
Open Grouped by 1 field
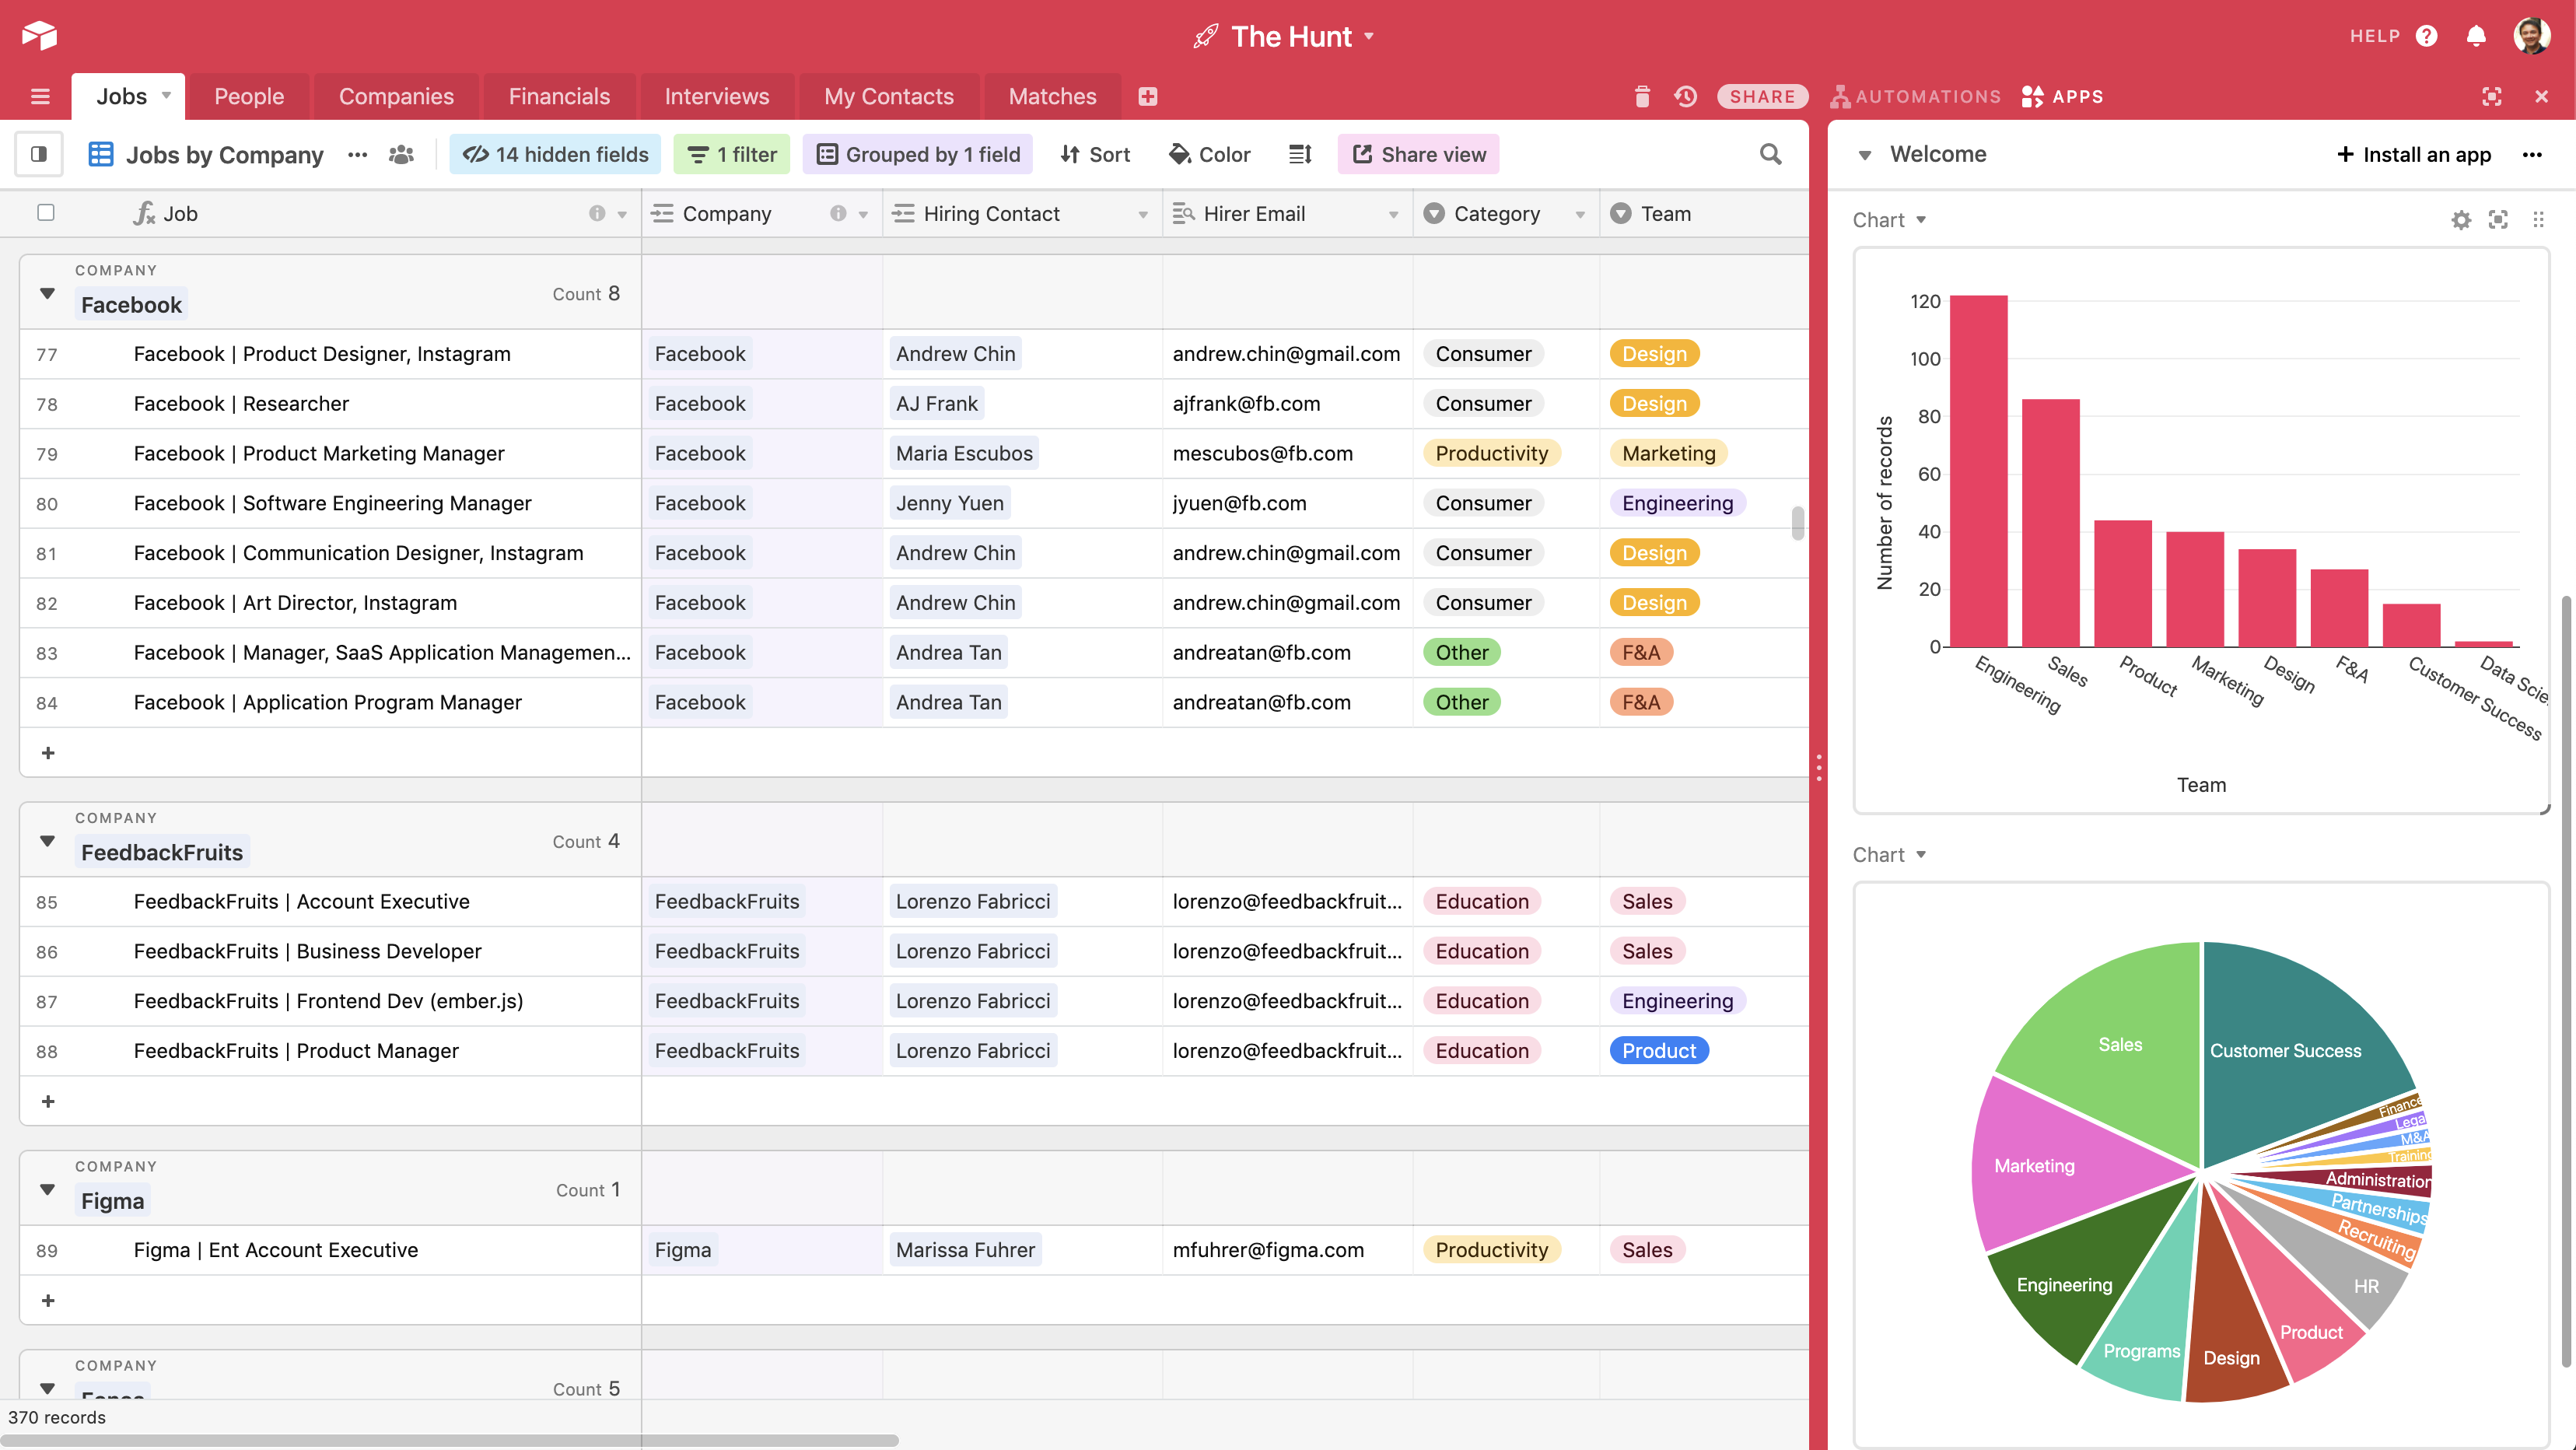(918, 154)
